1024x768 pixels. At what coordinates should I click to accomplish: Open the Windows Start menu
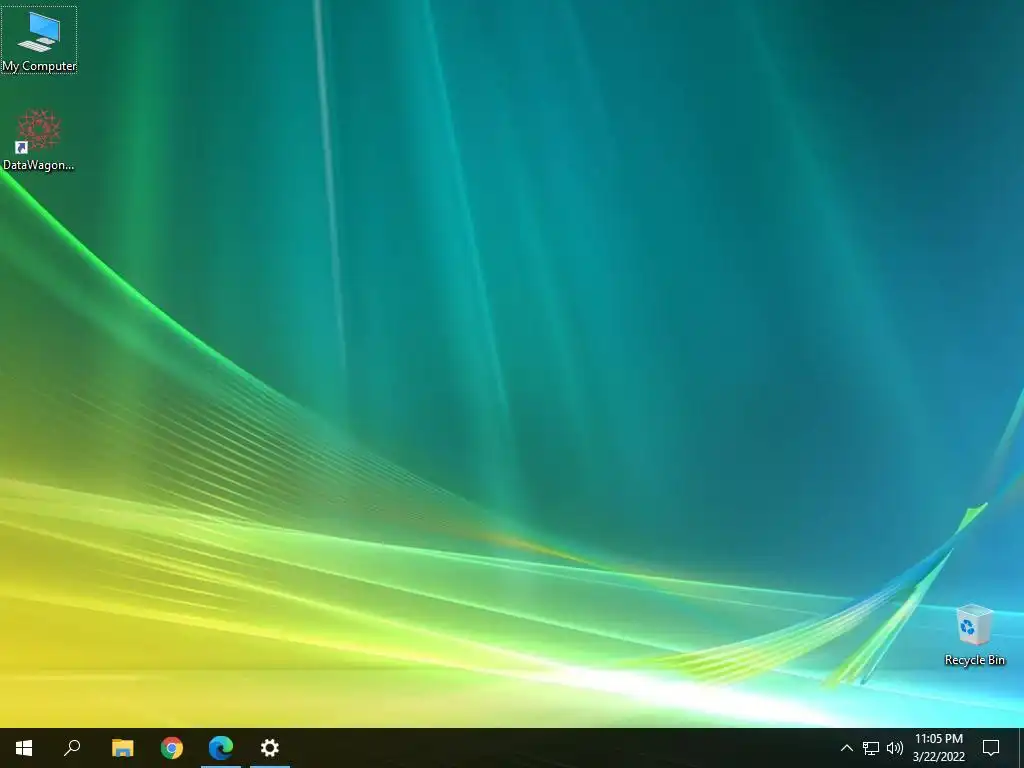coord(24,748)
